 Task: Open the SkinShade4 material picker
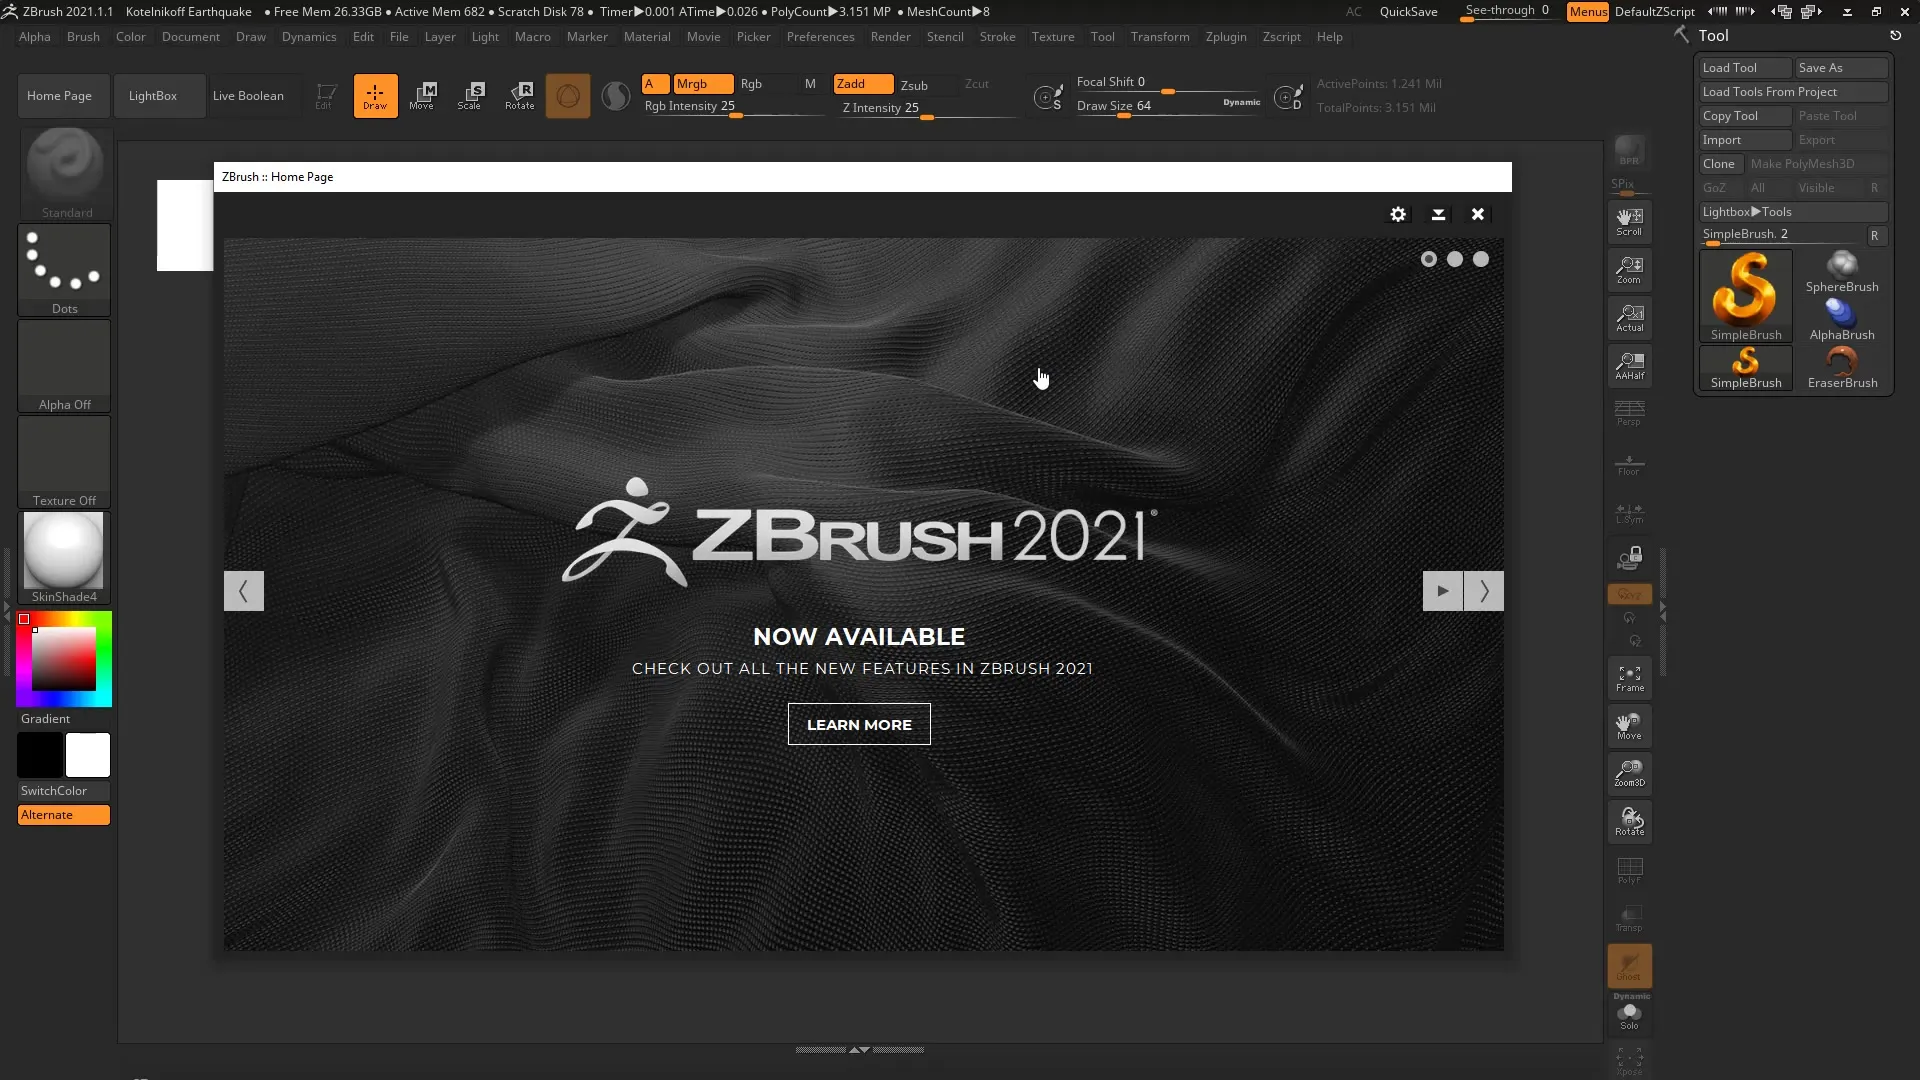[x=65, y=558]
